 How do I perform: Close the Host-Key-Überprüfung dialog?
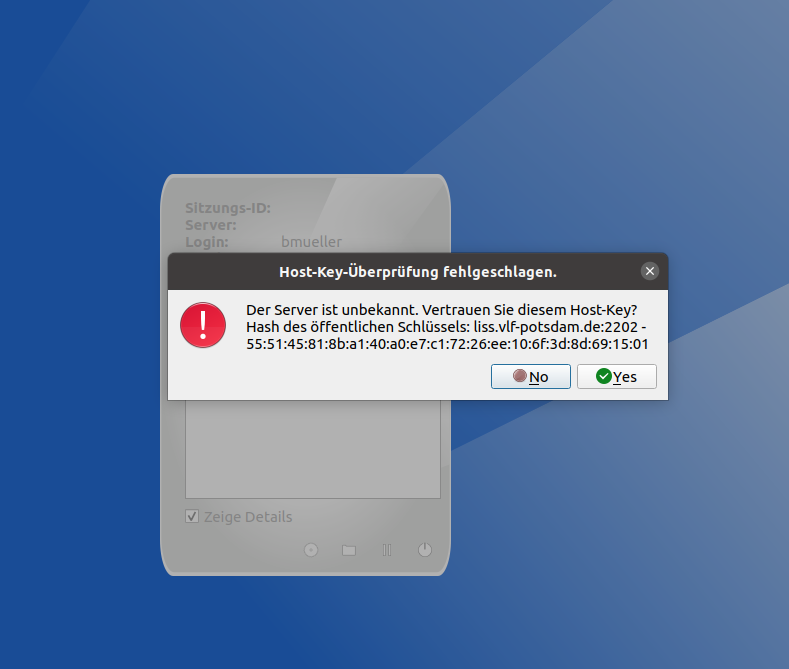650,271
